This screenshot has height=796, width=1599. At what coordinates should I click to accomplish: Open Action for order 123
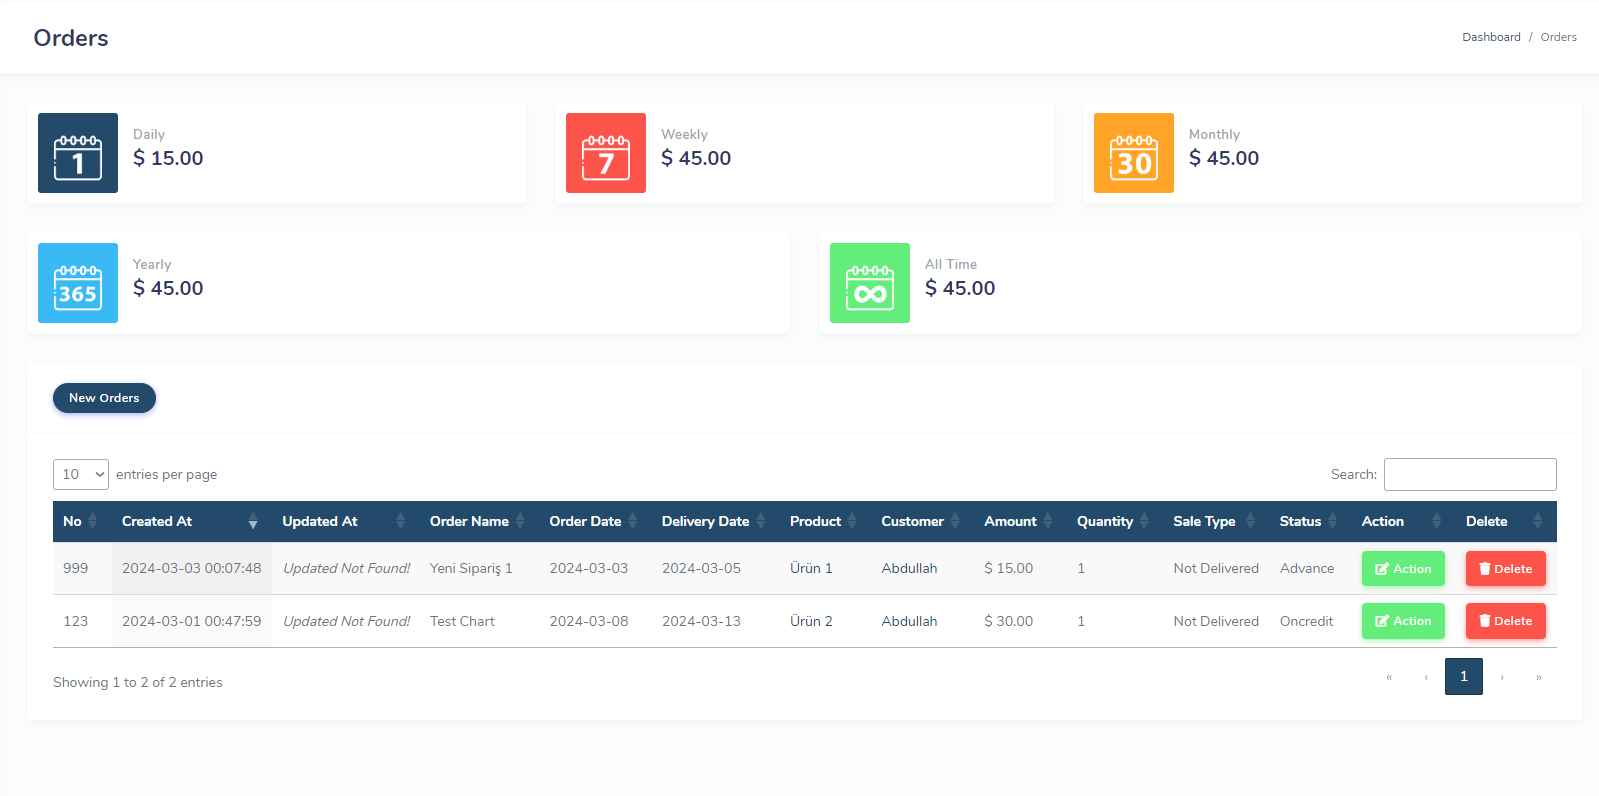tap(1402, 621)
